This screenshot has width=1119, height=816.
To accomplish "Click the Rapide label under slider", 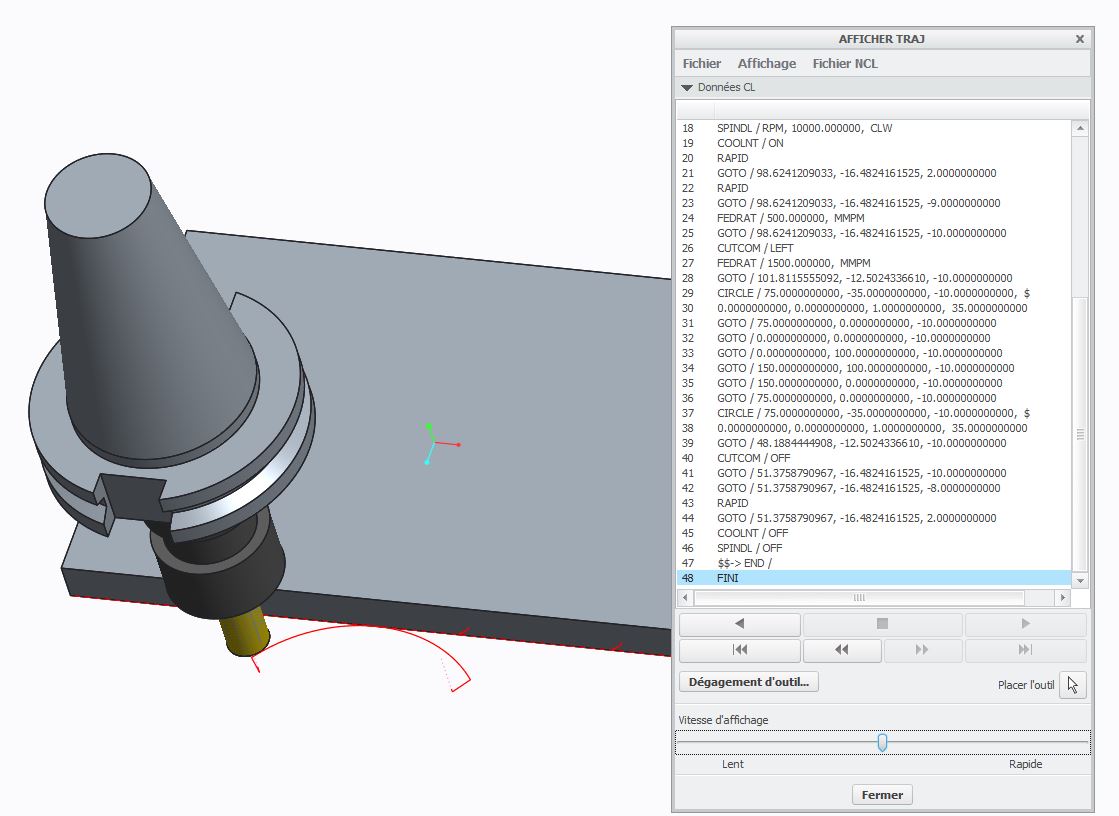I will click(1026, 764).
